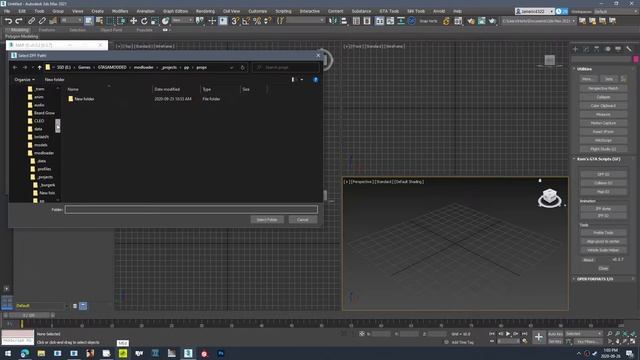Viewport: 640px width, 360px height.
Task: Open the selection filter dropdown
Action: point(71,20)
